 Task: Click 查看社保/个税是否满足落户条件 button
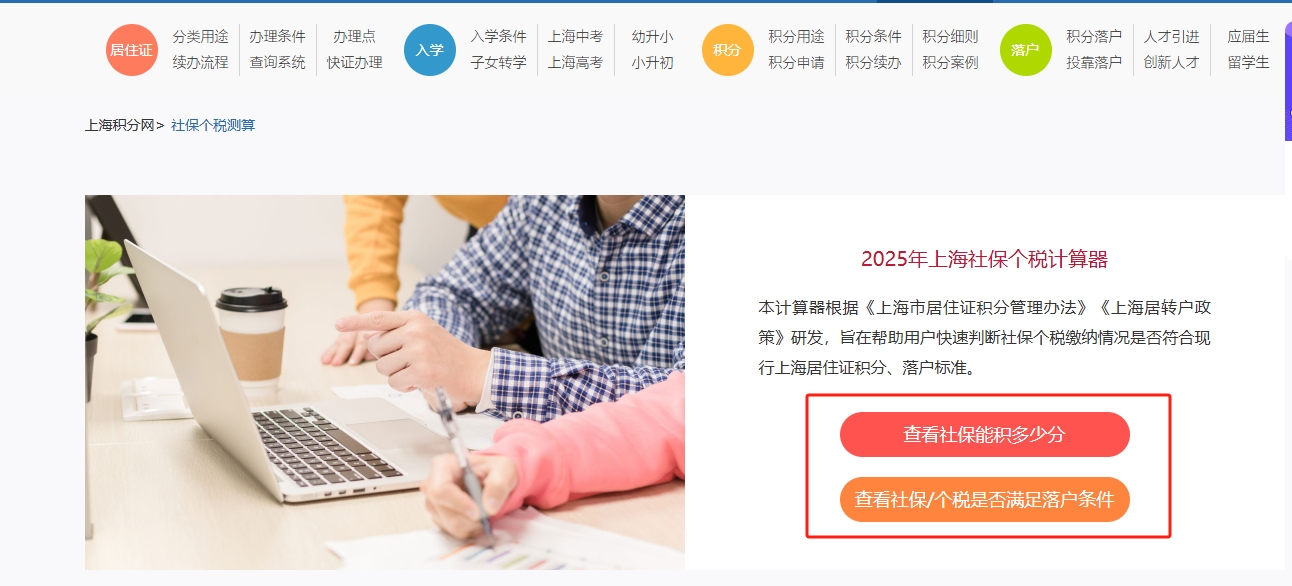(985, 500)
